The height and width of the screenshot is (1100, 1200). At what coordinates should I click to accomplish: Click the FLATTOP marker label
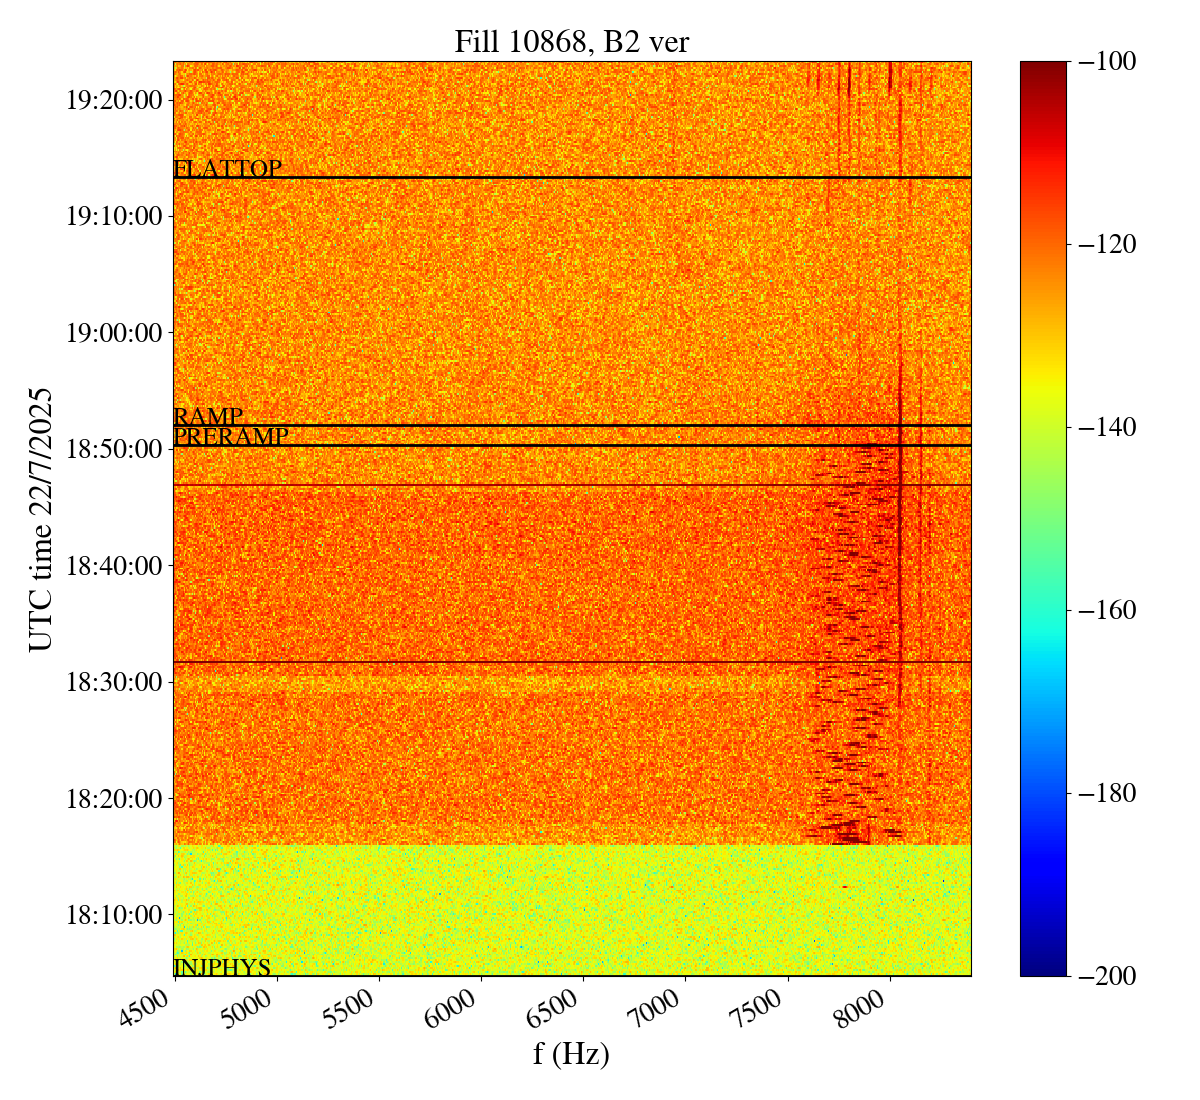(227, 169)
